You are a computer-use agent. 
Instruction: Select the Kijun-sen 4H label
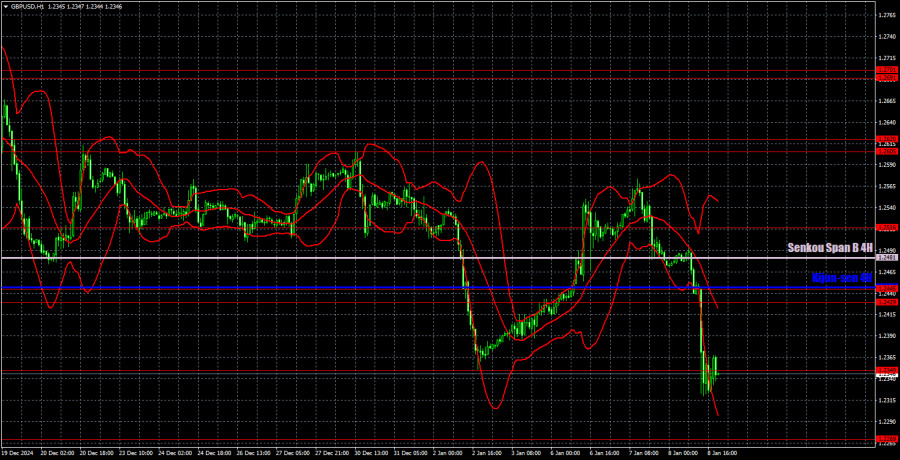[x=843, y=278]
